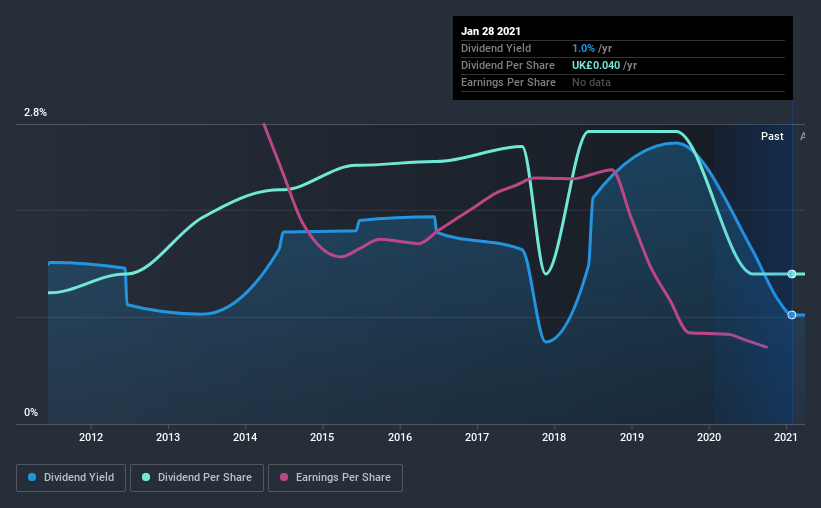The height and width of the screenshot is (508, 821).
Task: Click the 2012 x-axis label
Action: (x=91, y=437)
